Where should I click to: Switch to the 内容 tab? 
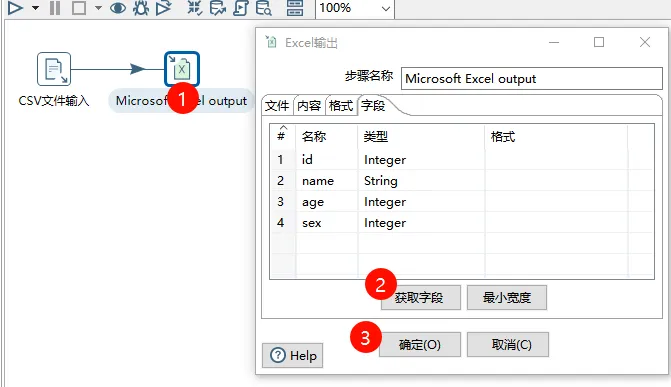(x=309, y=105)
